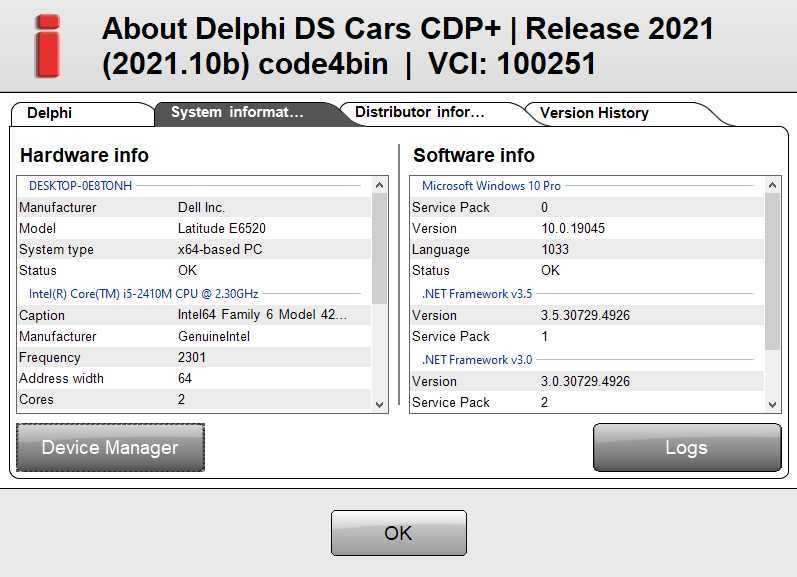
Task: Click Hardware info scroll up arrow
Action: (379, 186)
